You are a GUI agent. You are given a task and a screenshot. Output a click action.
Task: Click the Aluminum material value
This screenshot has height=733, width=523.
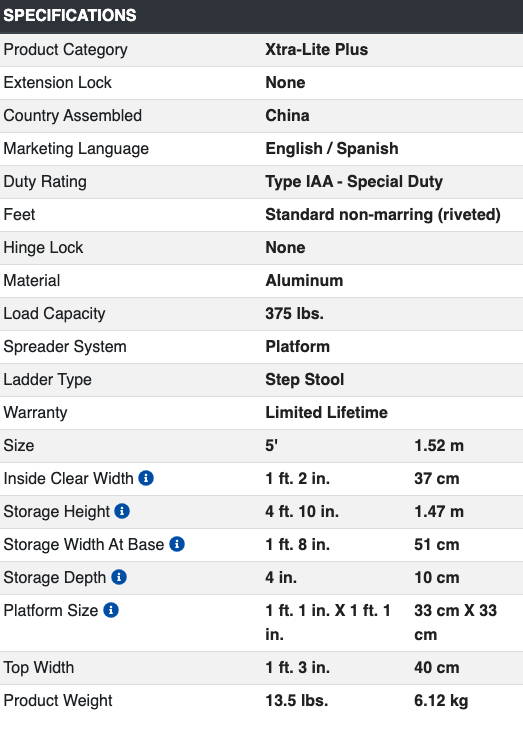(x=304, y=280)
